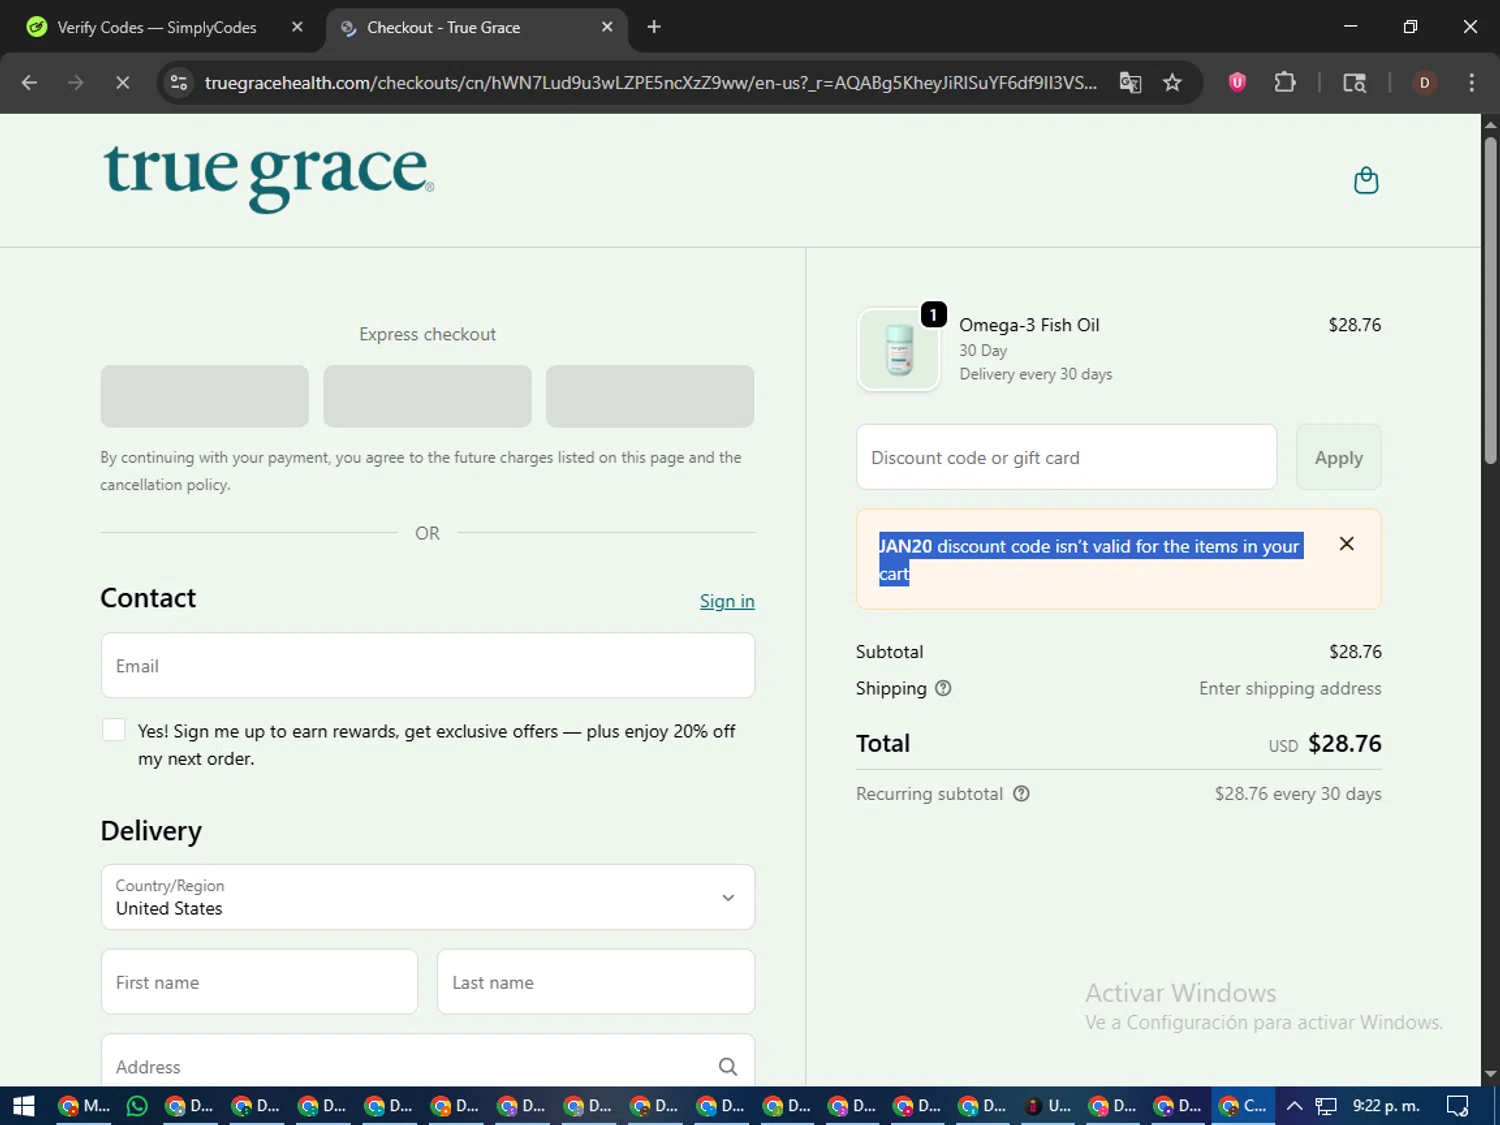Choose the middle express checkout button
Screen dimensions: 1500x1125
427,396
